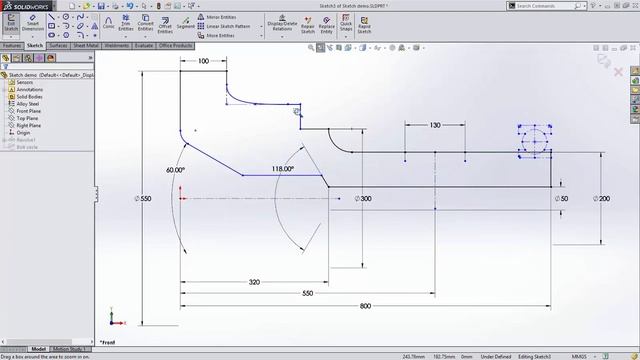Click Linear Sketch Pattern

224,26
